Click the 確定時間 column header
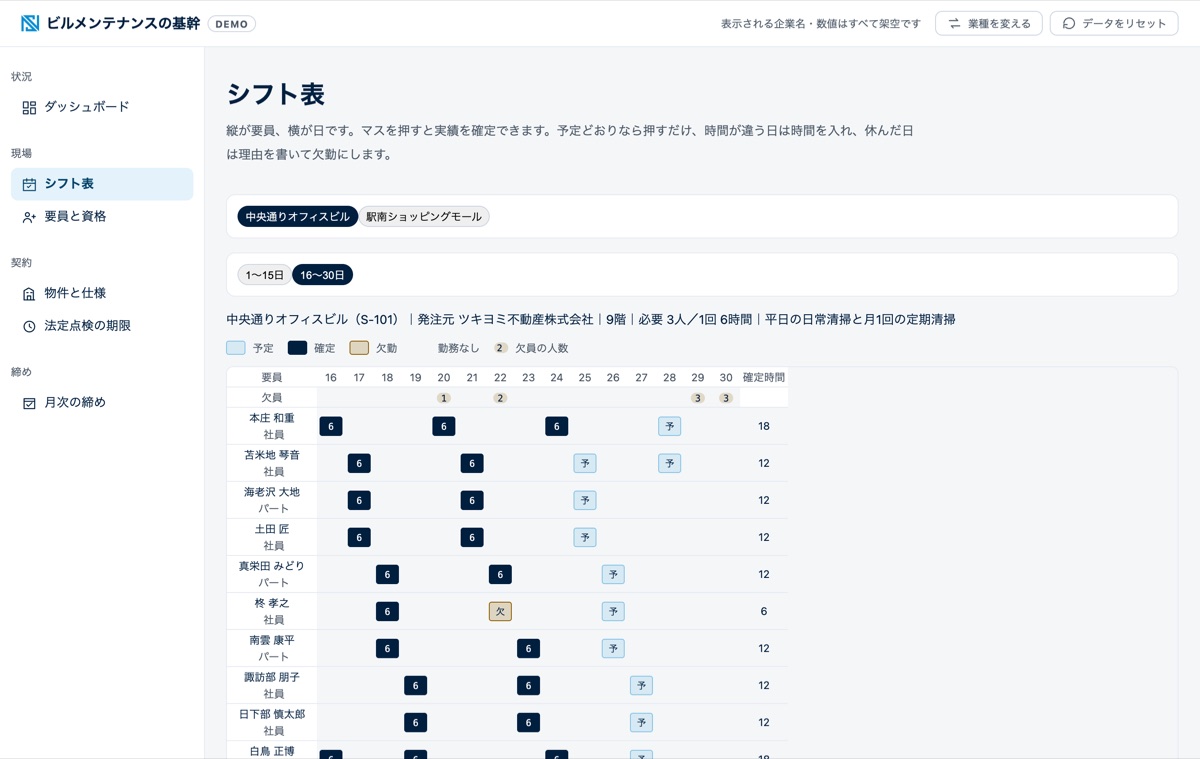Screen dimensions: 1200x759 coord(764,377)
